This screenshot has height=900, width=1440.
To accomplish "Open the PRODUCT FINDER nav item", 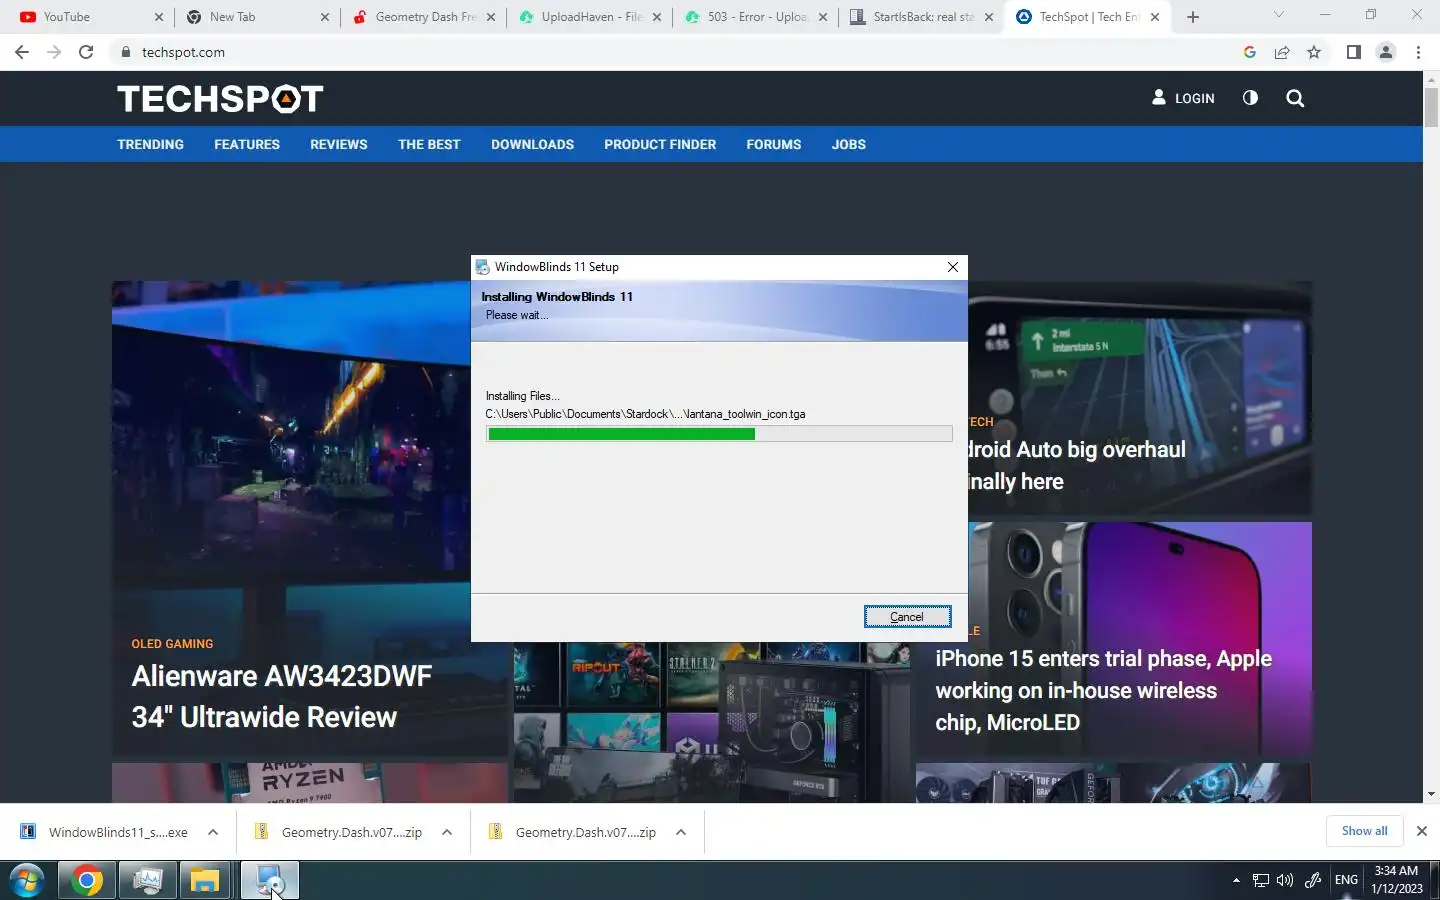I will coord(660,144).
